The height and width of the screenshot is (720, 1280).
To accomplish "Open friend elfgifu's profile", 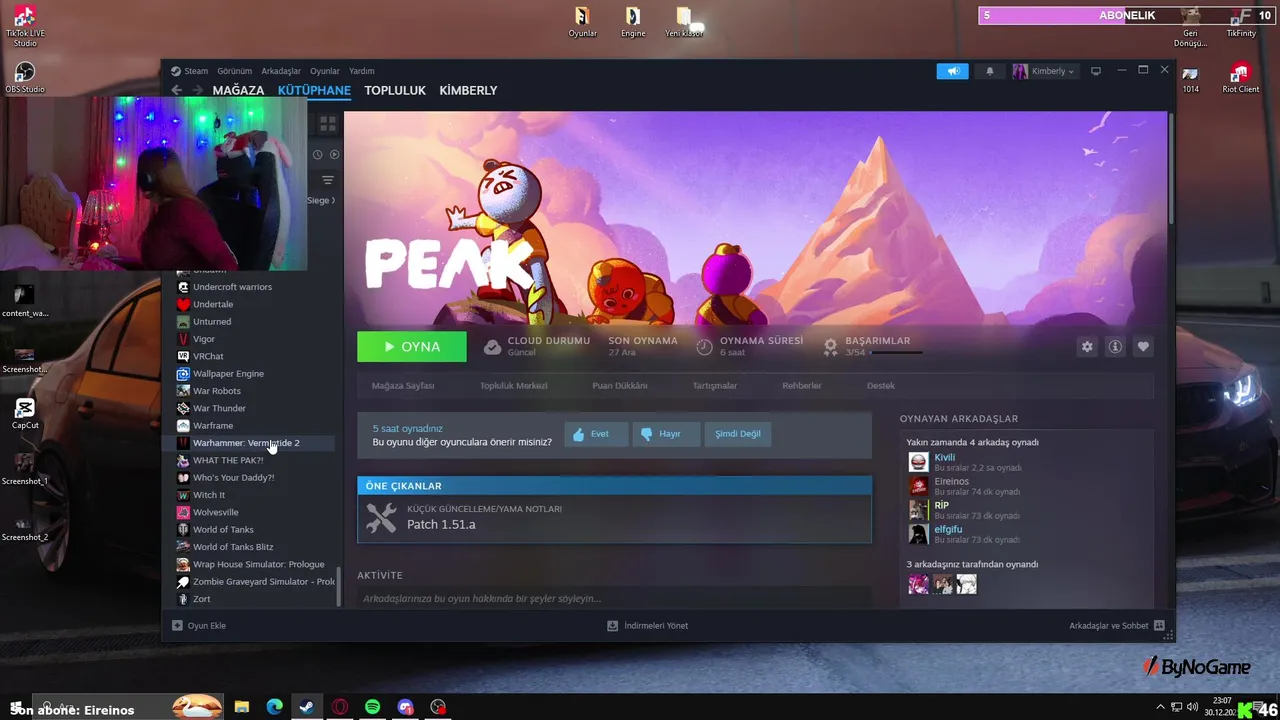I will tap(948, 529).
